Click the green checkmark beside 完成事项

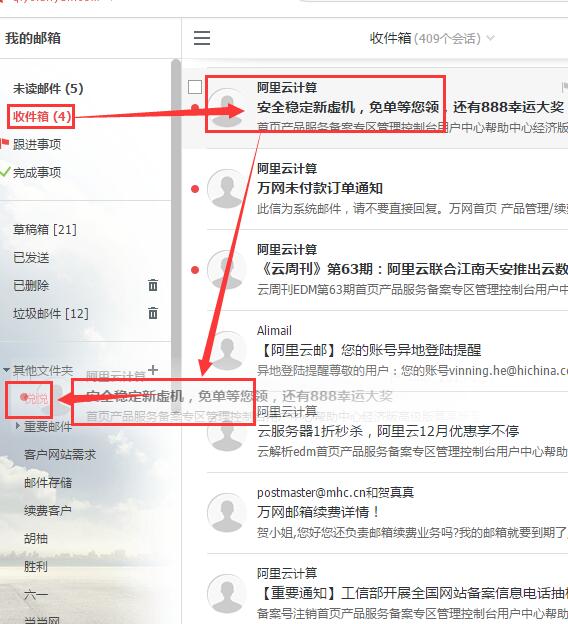point(5,172)
